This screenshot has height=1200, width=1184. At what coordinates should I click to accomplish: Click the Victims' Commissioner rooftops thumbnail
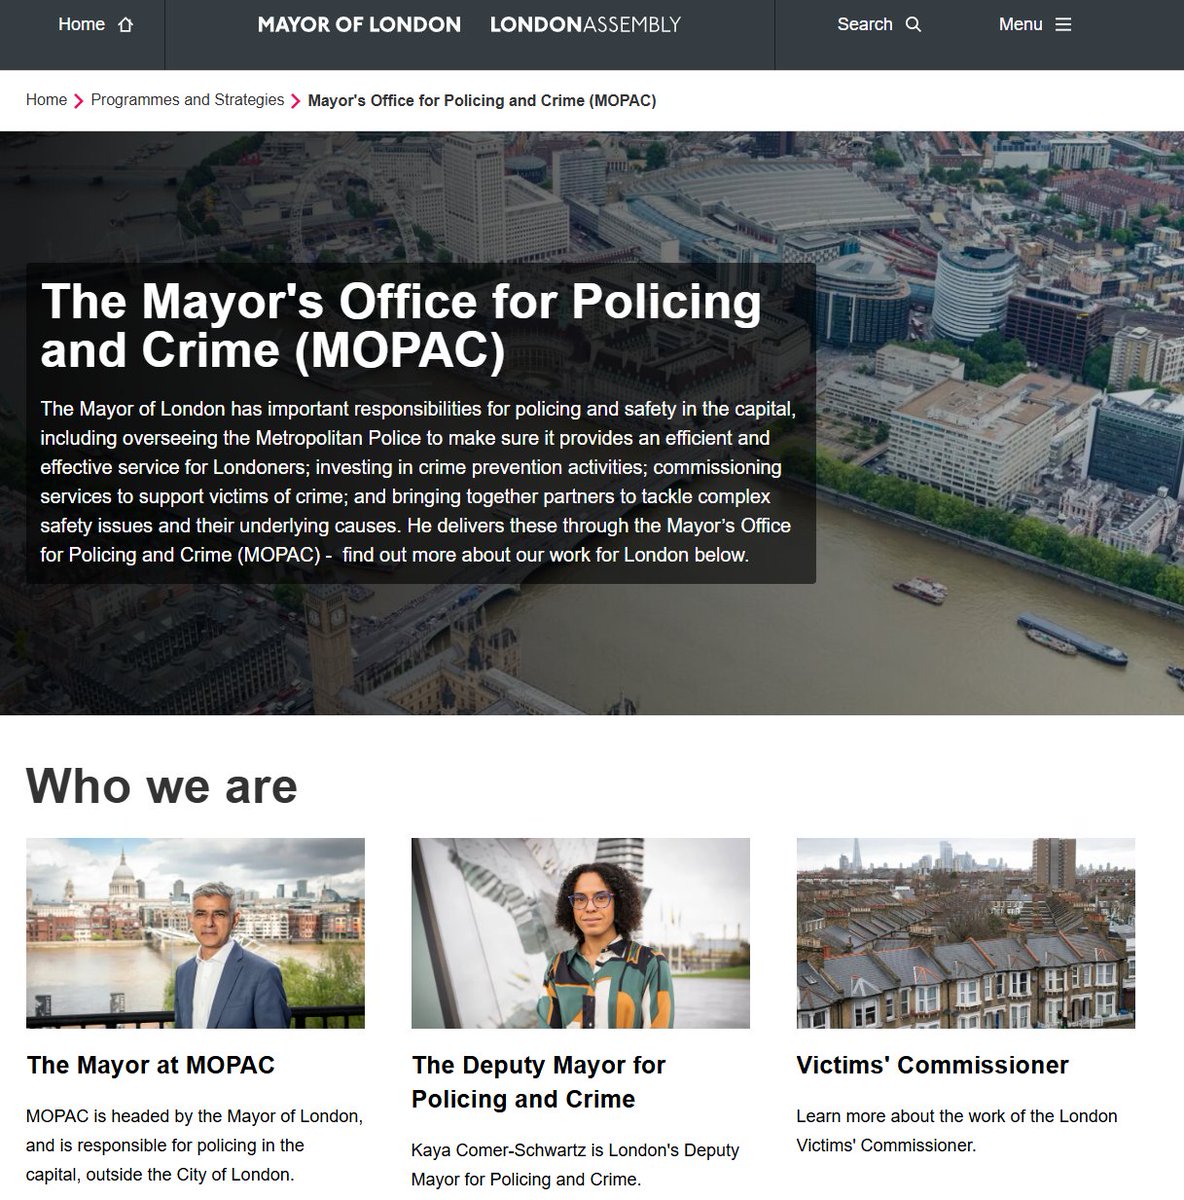coord(965,933)
